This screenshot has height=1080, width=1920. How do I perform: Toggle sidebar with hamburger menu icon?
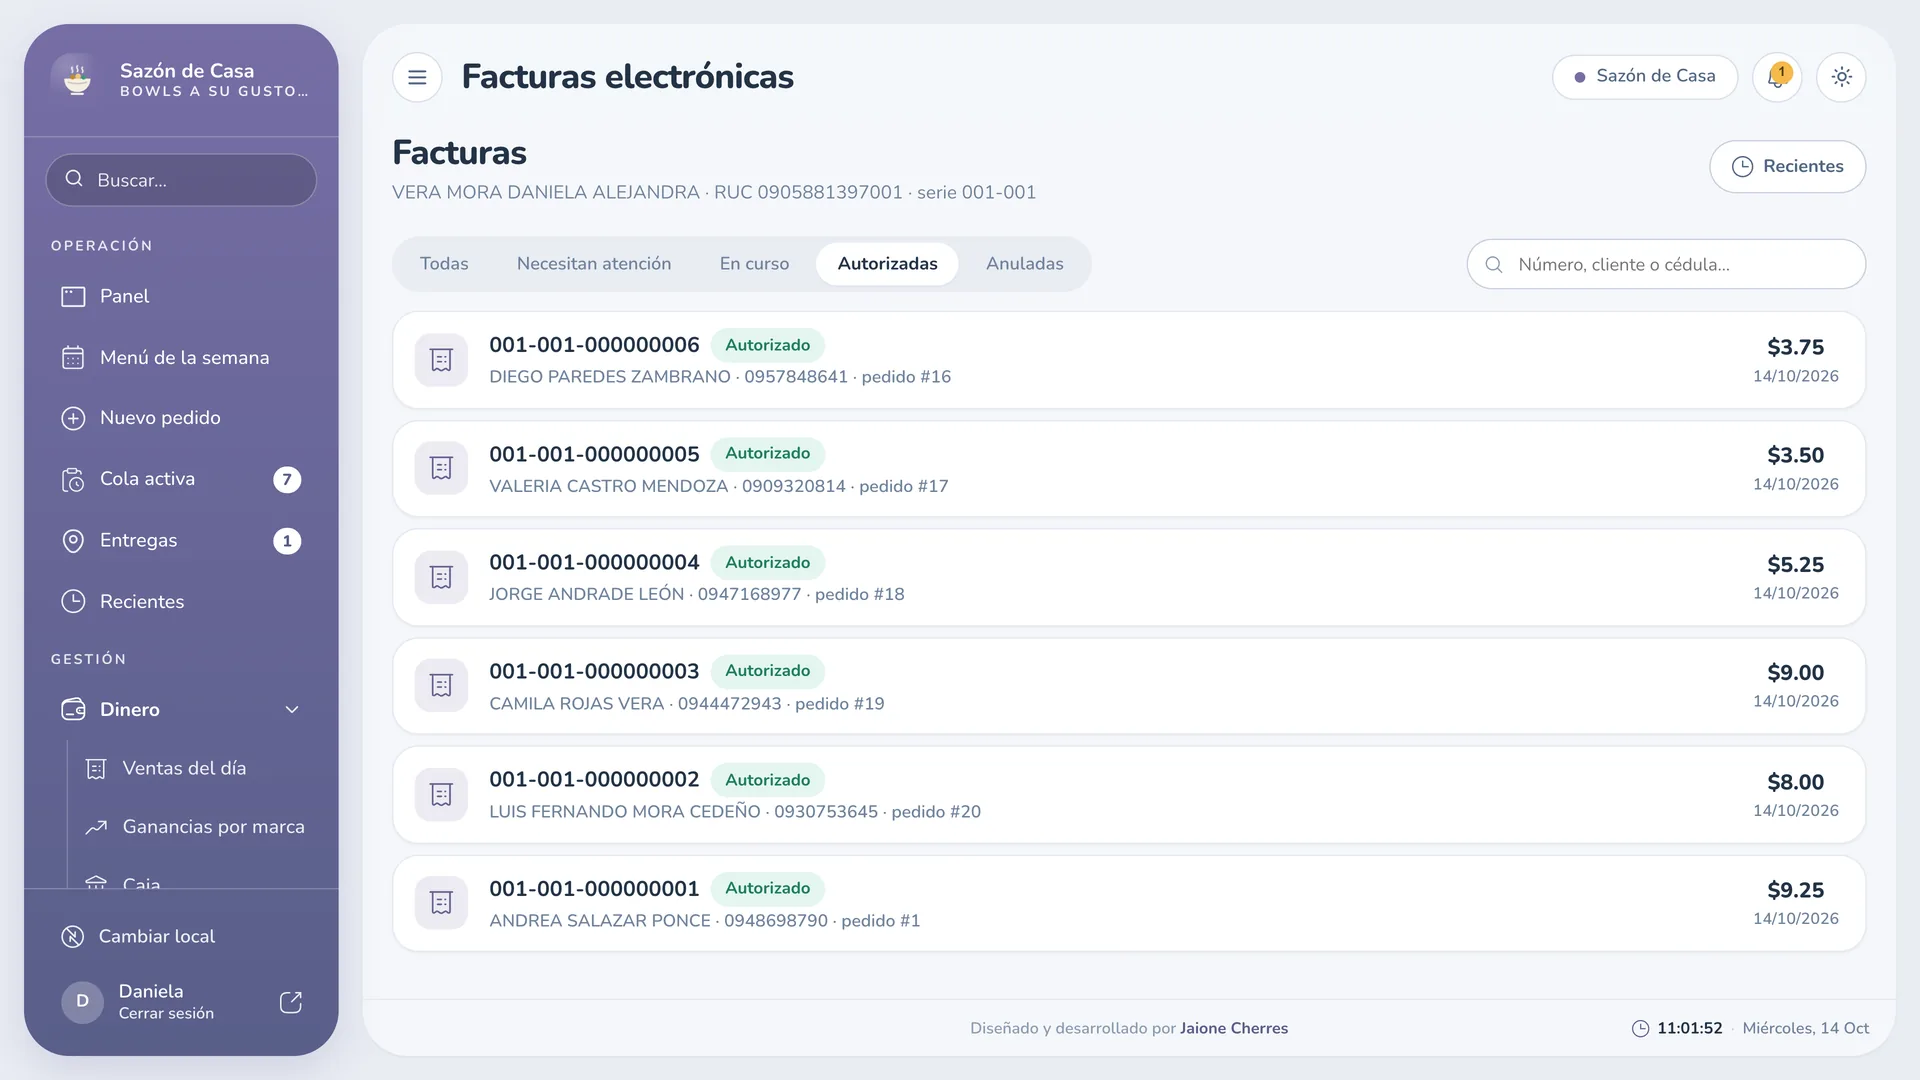[417, 77]
